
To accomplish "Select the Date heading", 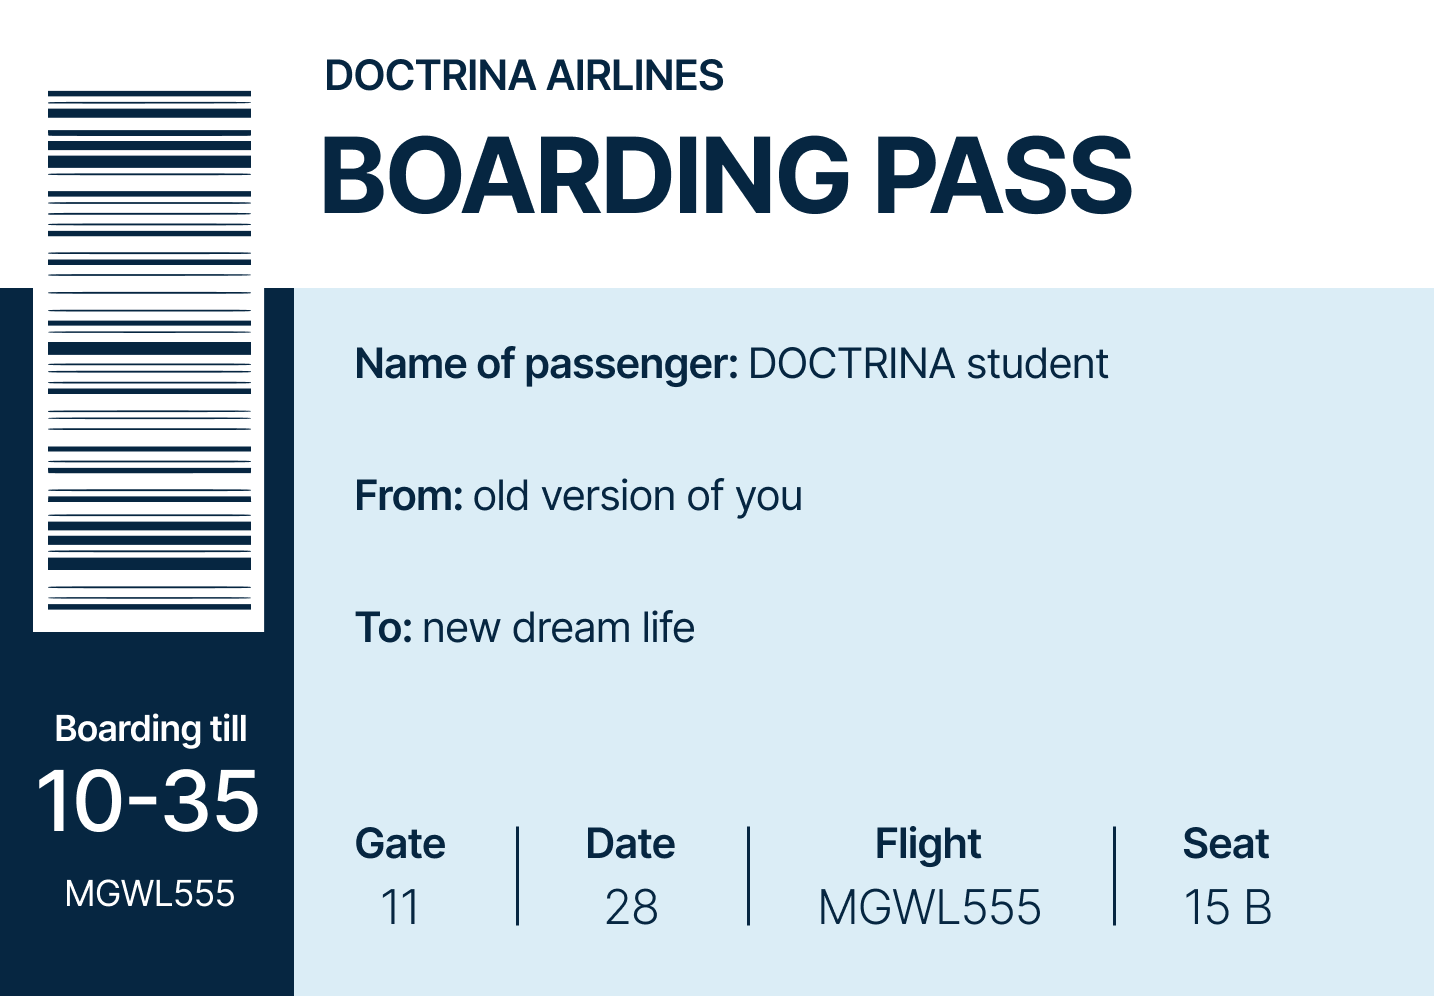I will (x=630, y=844).
